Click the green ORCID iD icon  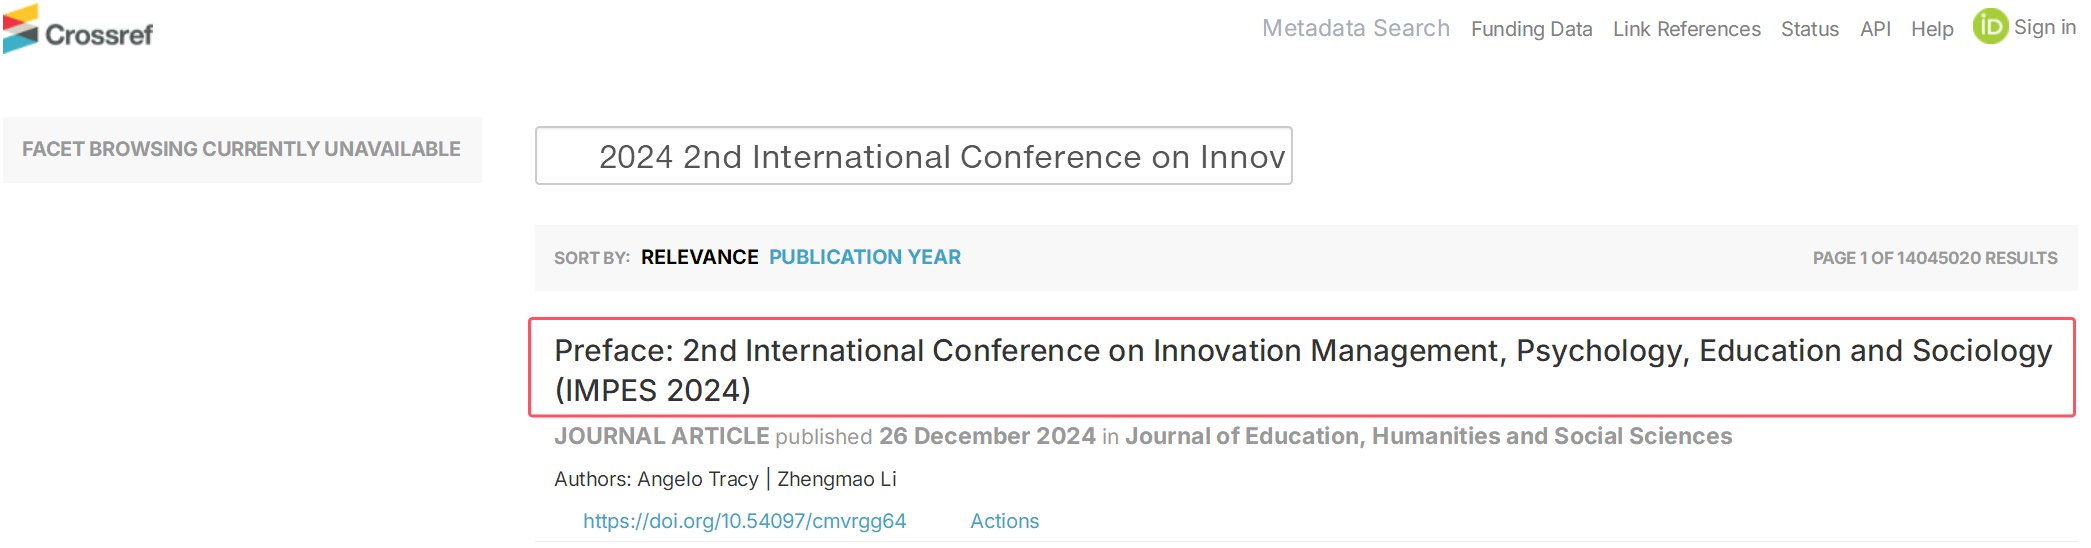[1990, 27]
